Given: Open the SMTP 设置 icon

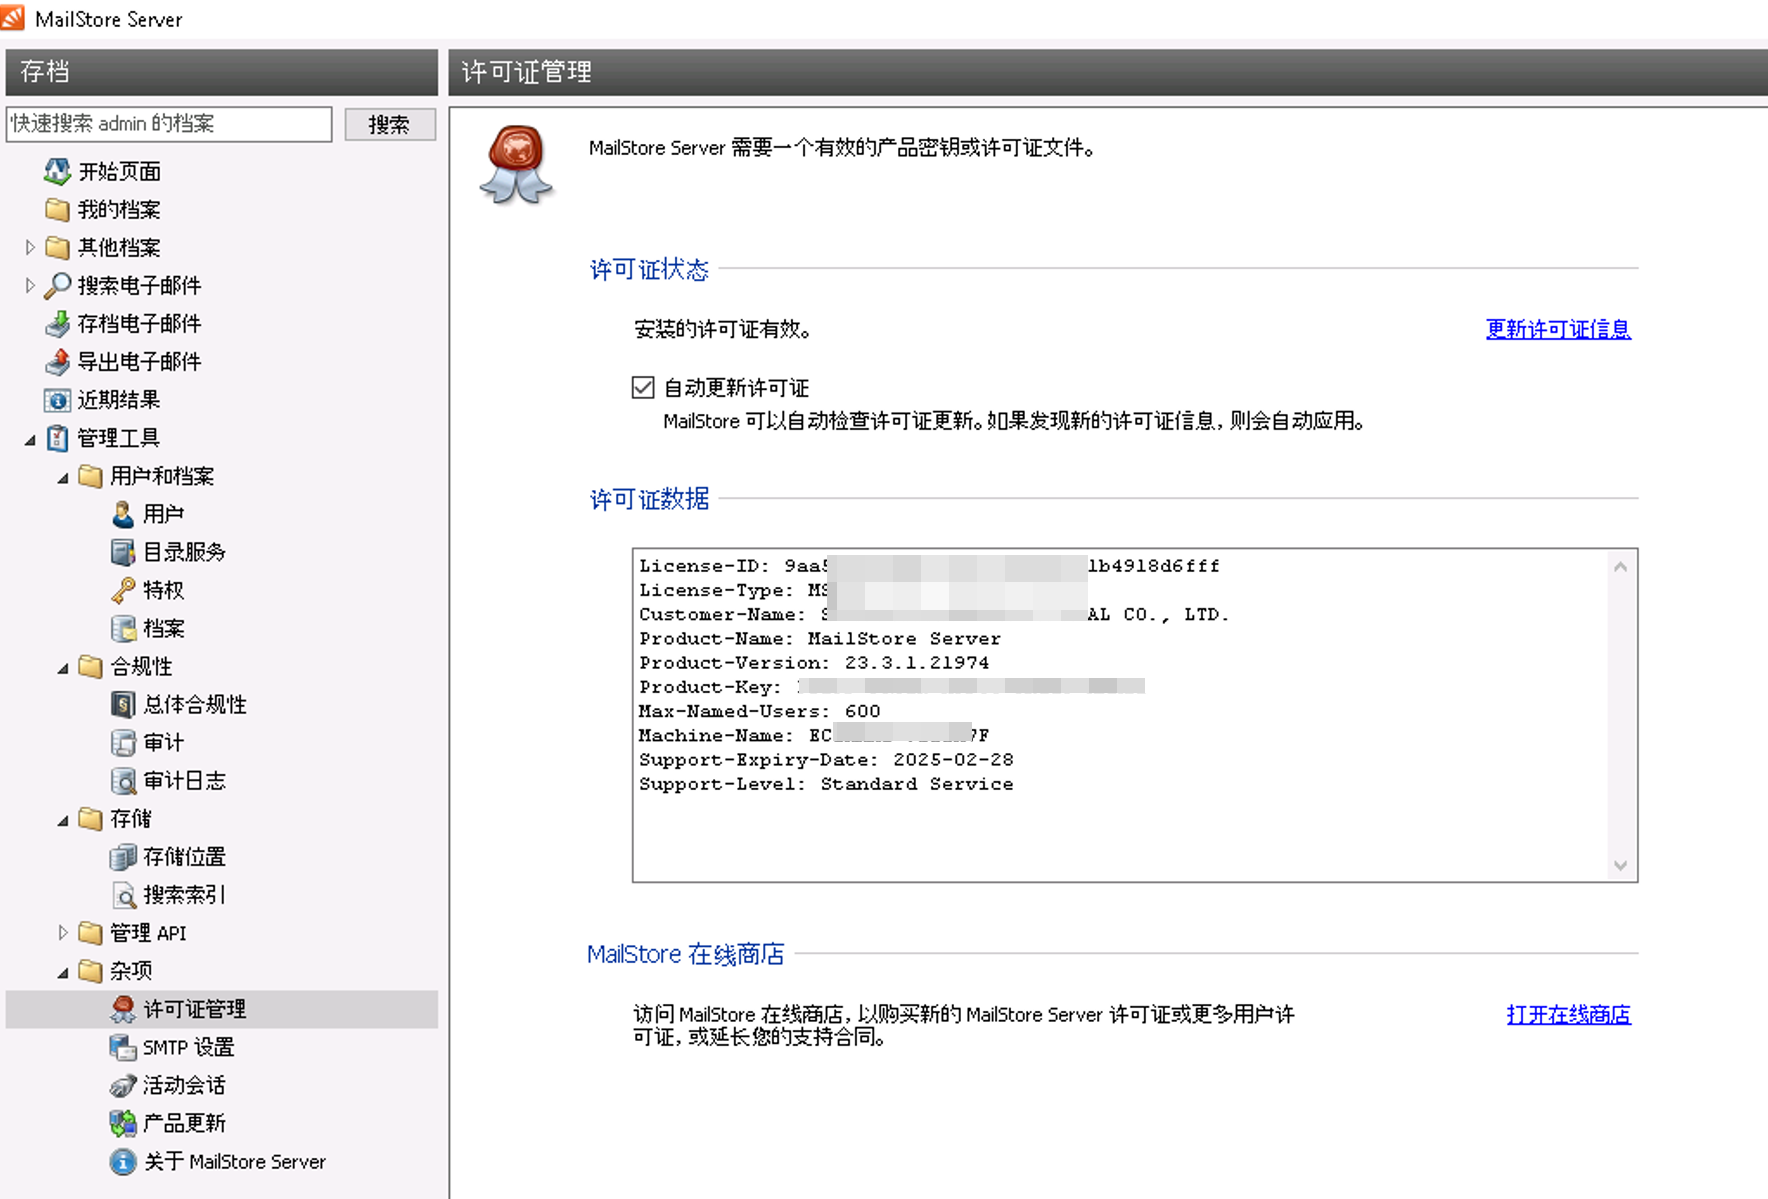Looking at the screenshot, I should point(123,1047).
